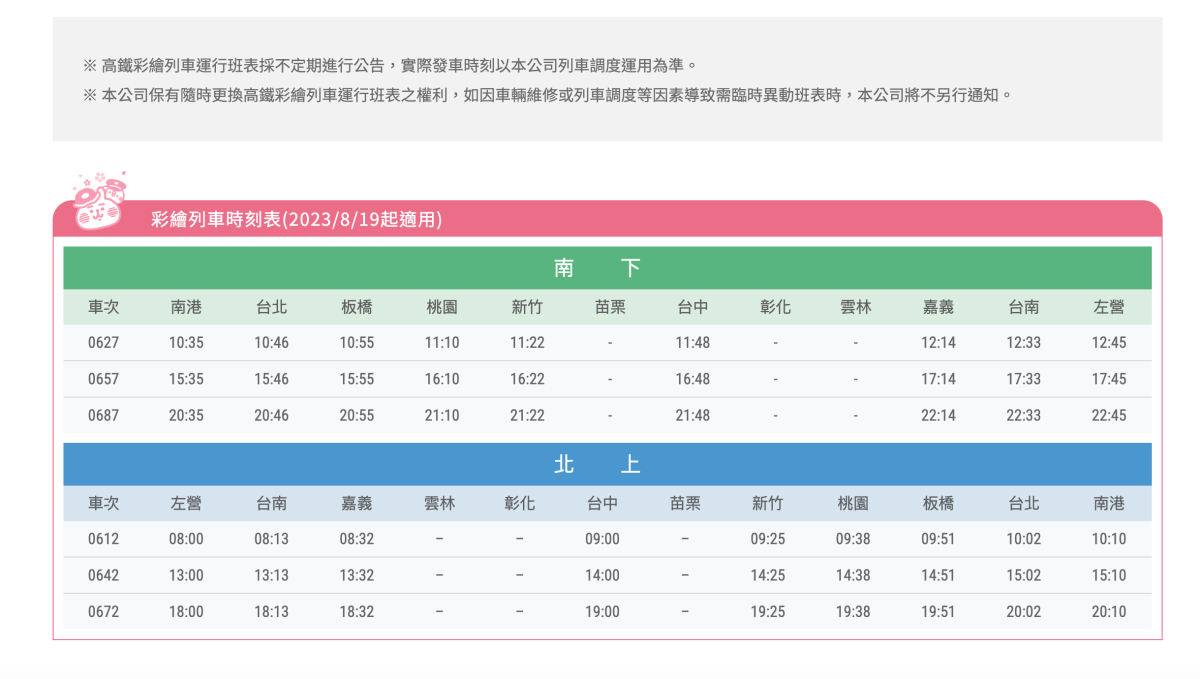Click the 16:10 桃園 time of train 0657

coord(442,379)
